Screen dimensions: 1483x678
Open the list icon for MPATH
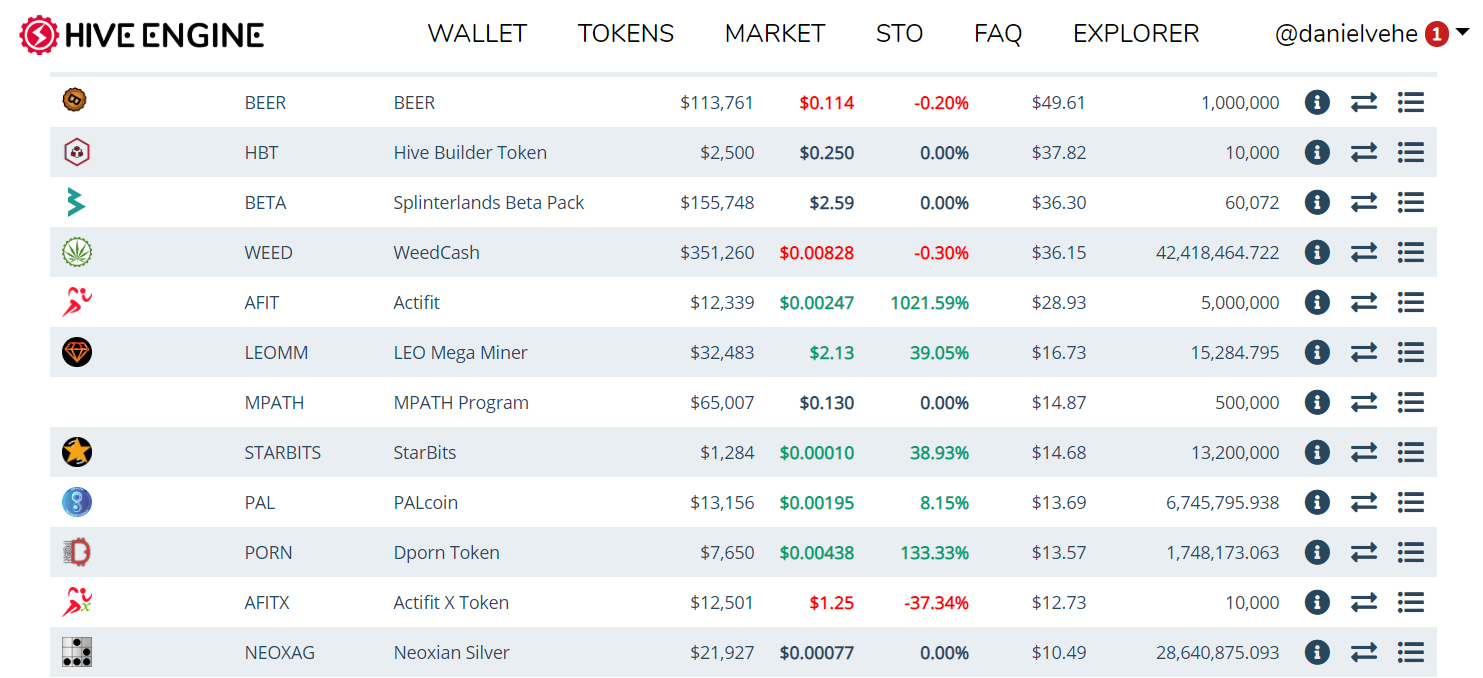[1411, 402]
